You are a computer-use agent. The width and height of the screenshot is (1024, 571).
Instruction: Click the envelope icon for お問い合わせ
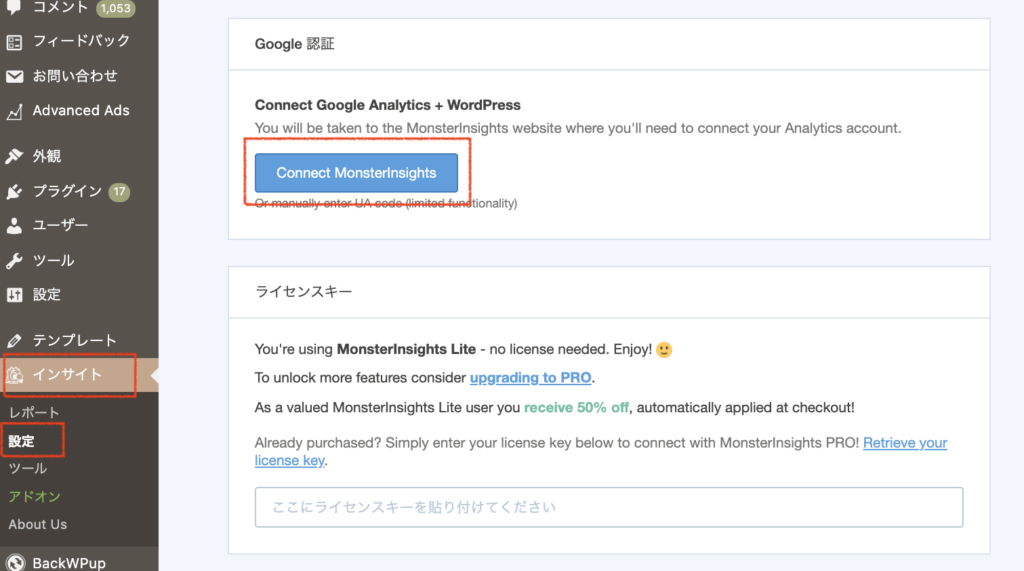click(x=14, y=76)
